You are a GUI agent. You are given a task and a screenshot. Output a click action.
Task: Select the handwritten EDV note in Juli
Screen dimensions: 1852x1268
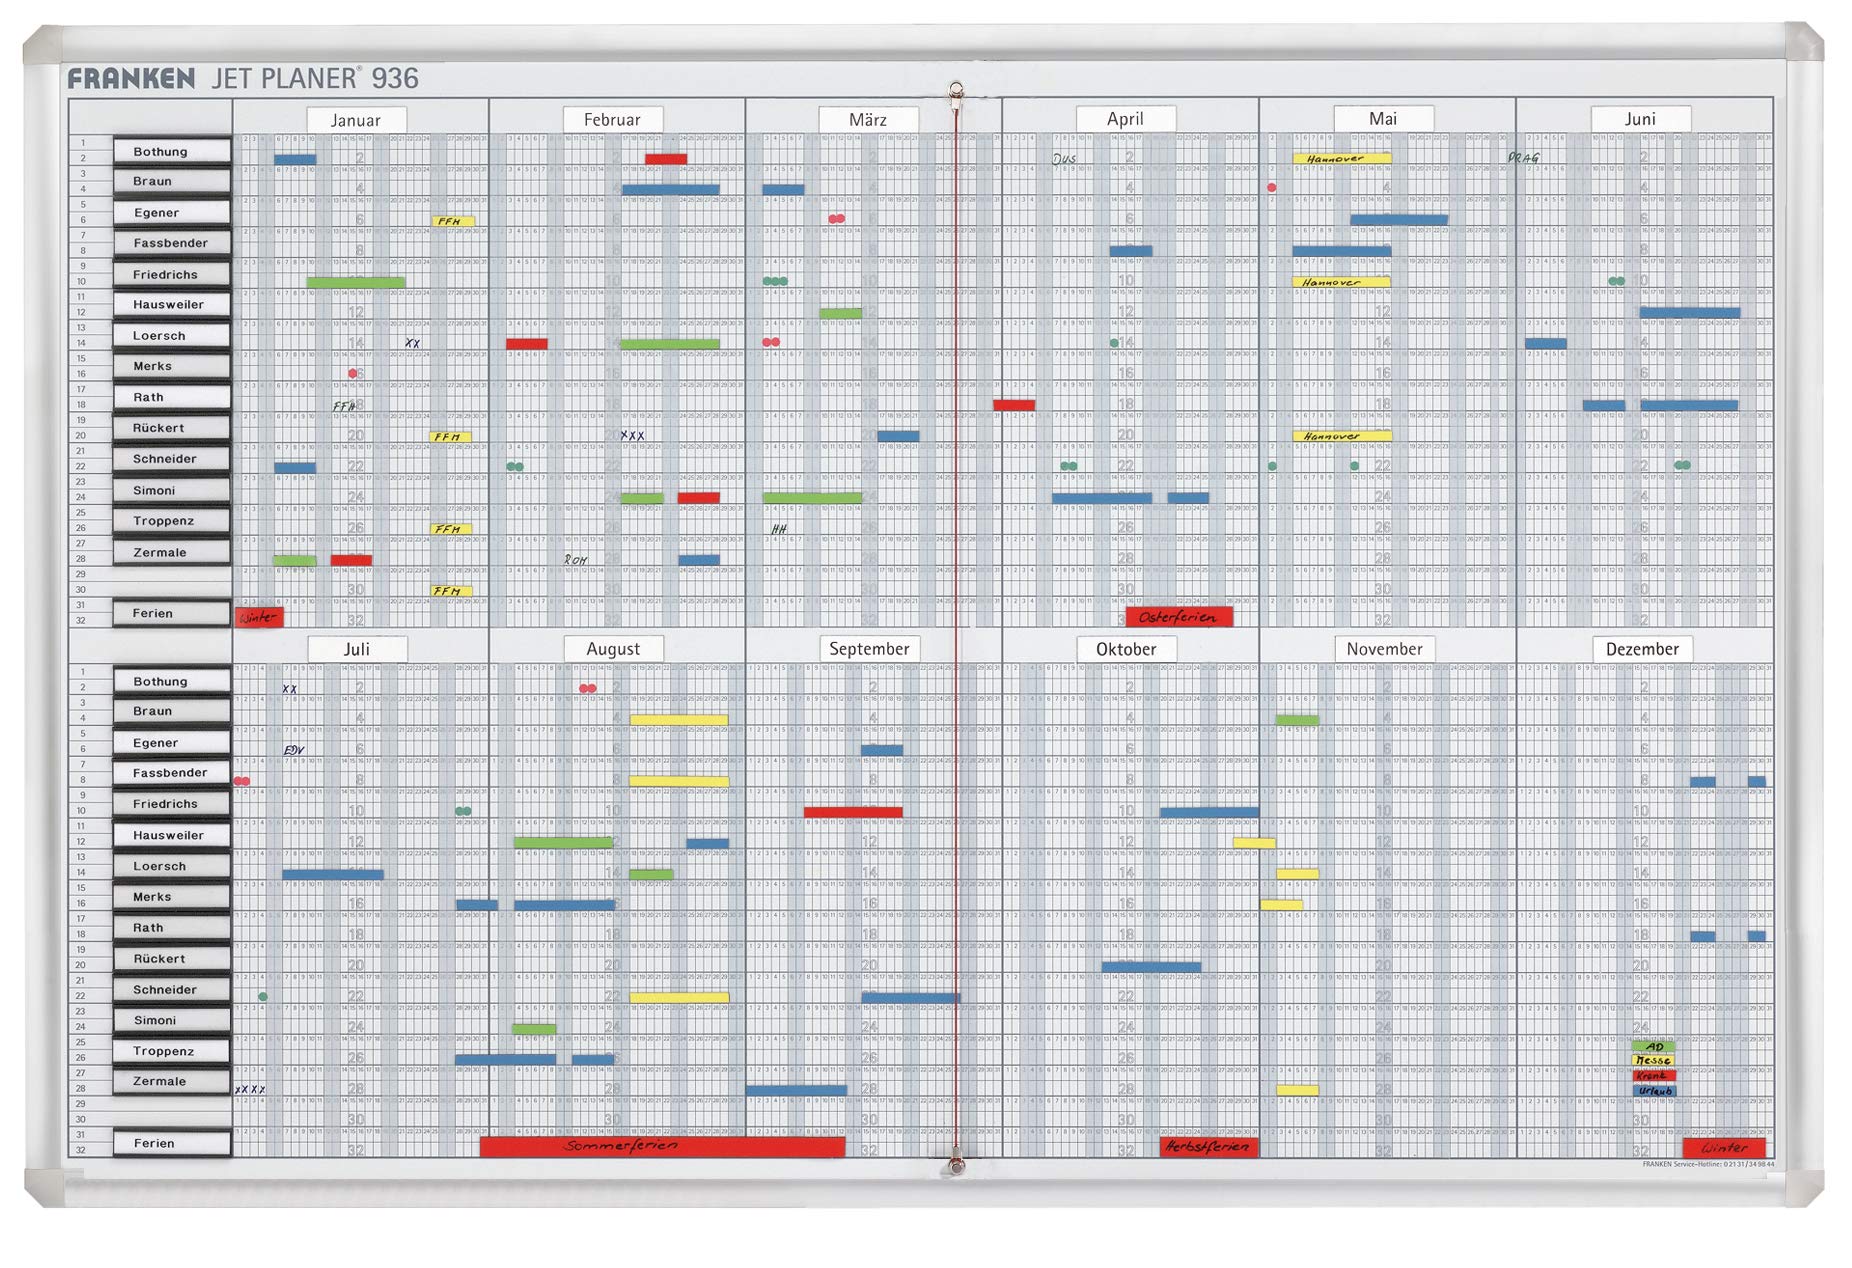(x=293, y=750)
